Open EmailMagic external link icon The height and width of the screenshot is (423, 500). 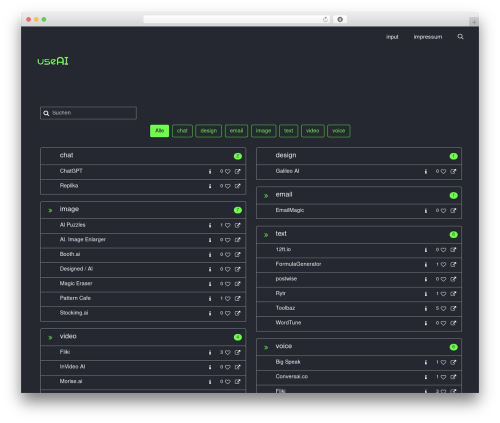(x=453, y=211)
